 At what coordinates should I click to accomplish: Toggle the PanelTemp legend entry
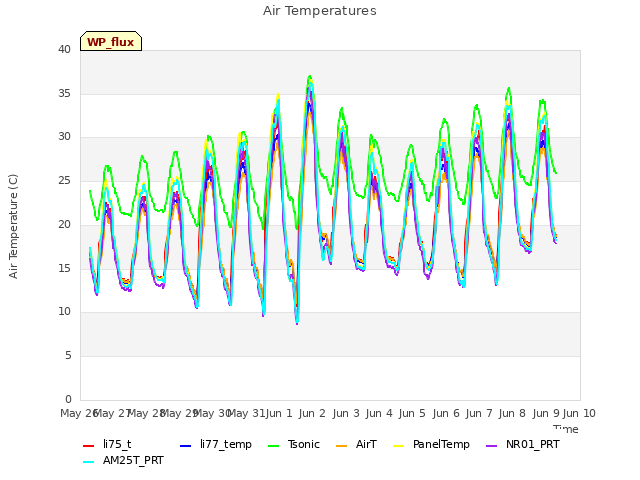(x=431, y=444)
